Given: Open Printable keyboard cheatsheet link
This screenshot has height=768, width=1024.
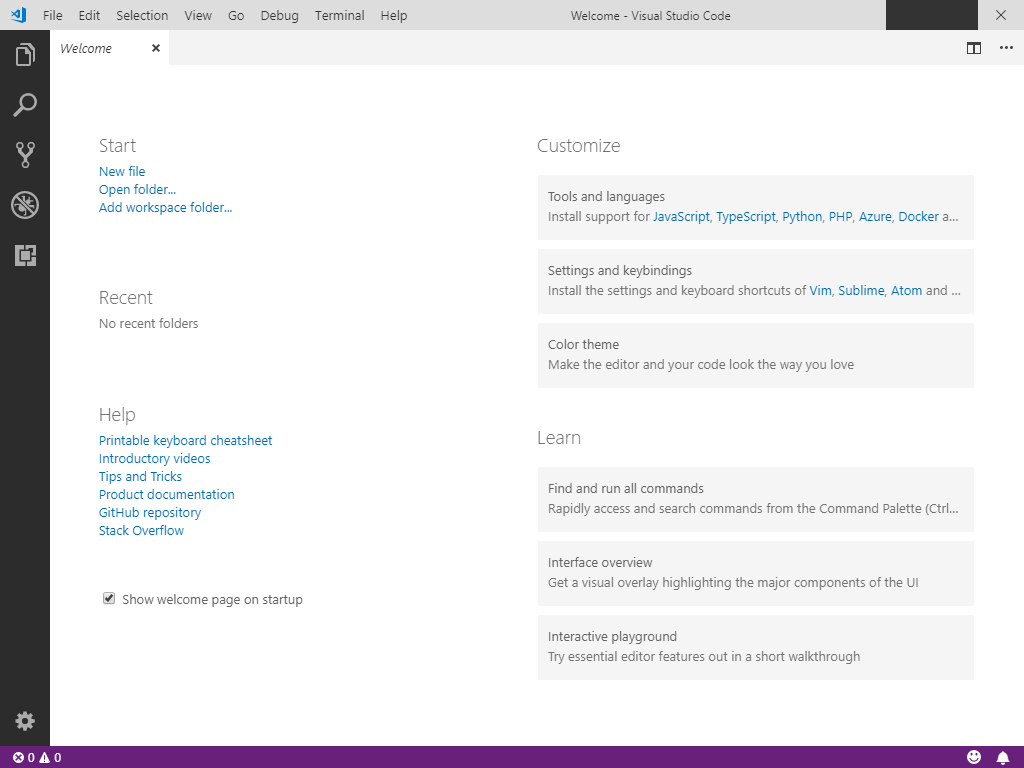Looking at the screenshot, I should 185,441.
